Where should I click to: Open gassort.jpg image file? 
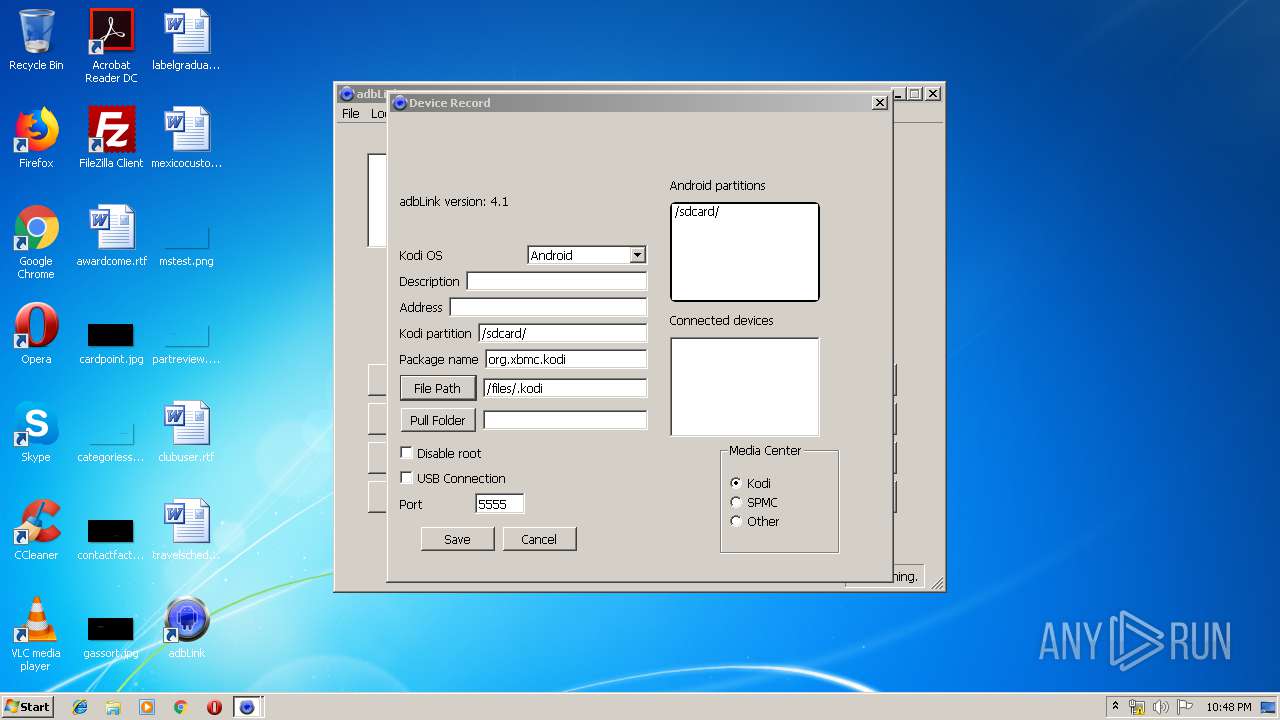click(111, 636)
